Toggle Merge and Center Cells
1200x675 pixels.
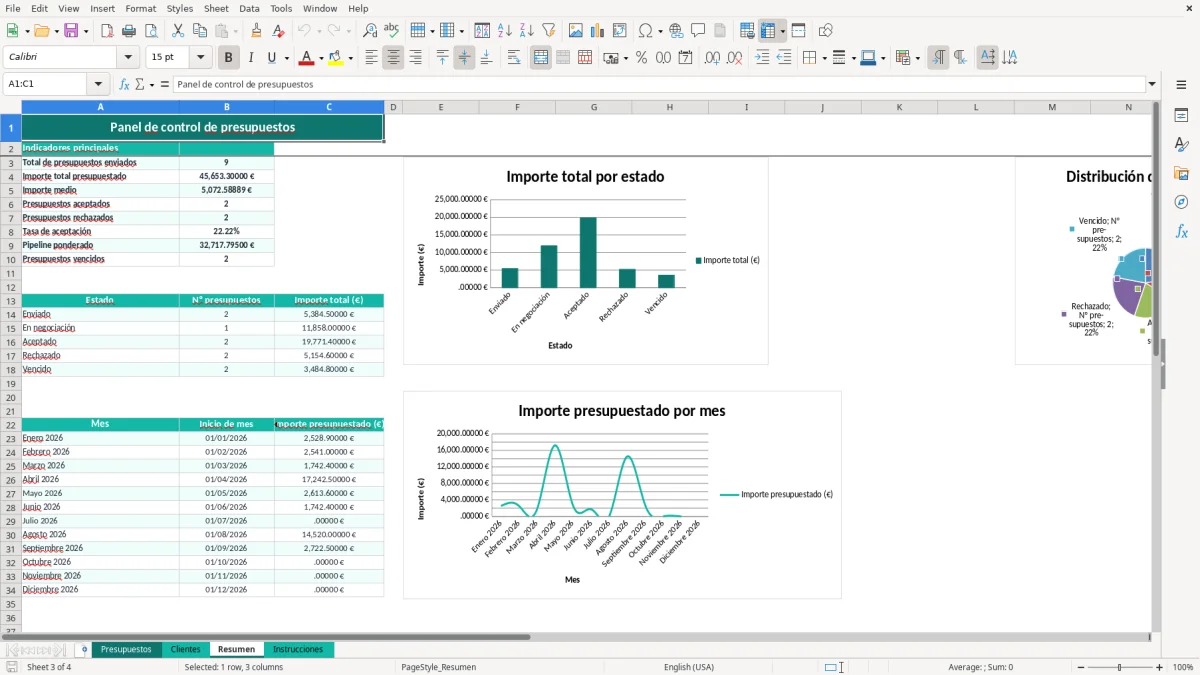pos(541,58)
